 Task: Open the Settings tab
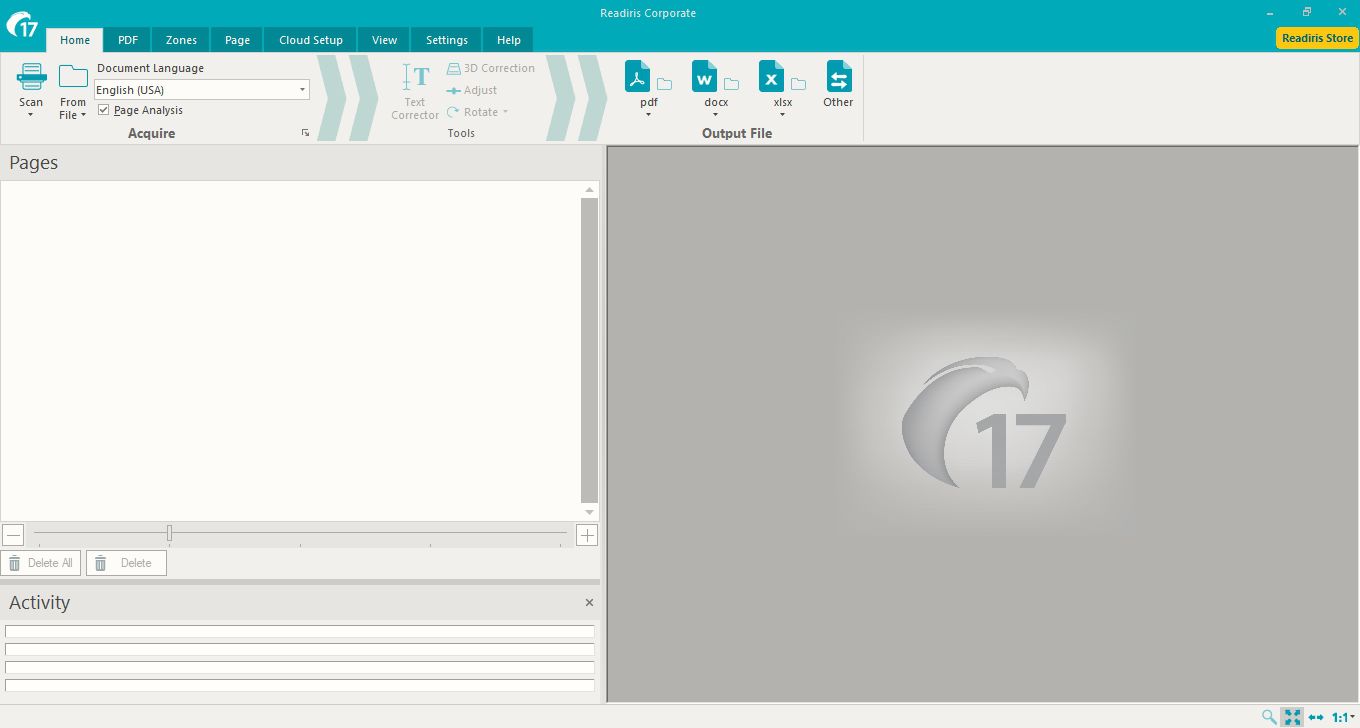point(447,40)
